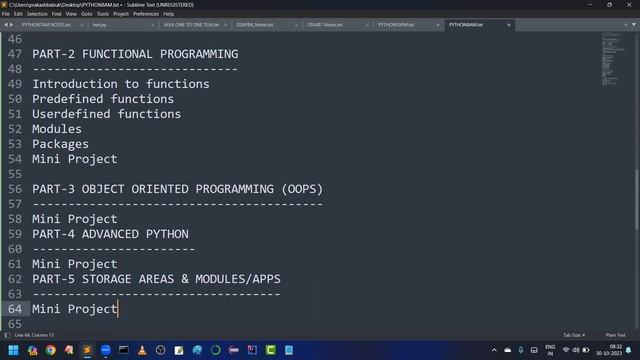Close the PYTHON7AM NOTES.txt tab
The width and height of the screenshot is (640, 360).
click(82, 25)
